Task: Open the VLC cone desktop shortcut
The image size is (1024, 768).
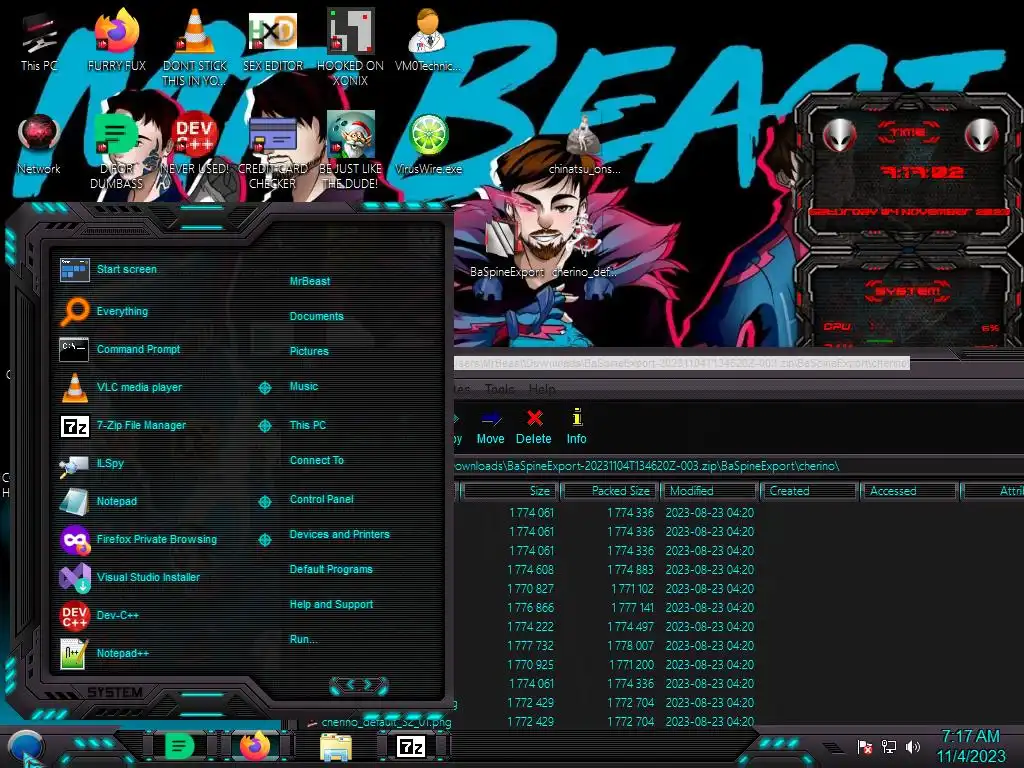Action: click(195, 47)
